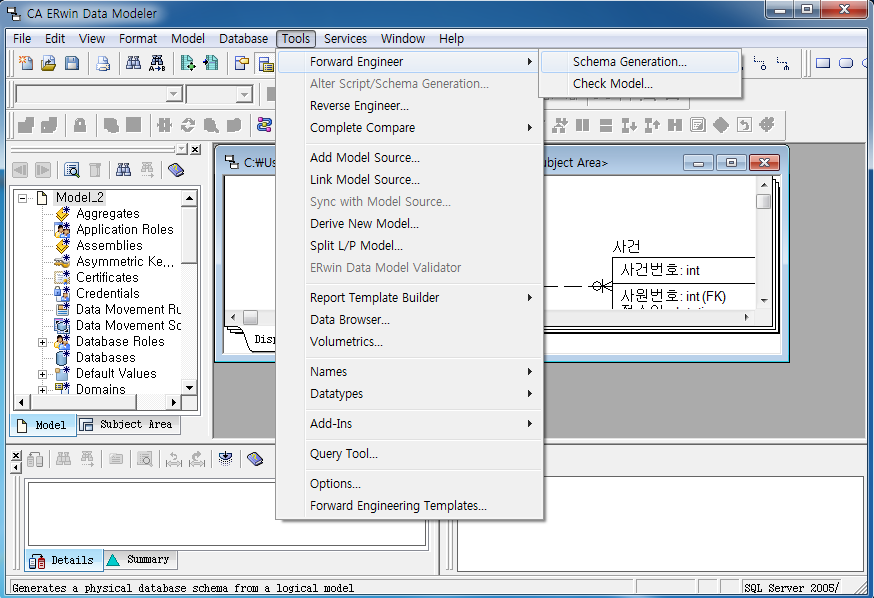Maximize the diagram child window
Image resolution: width=874 pixels, height=598 pixels.
[731, 163]
